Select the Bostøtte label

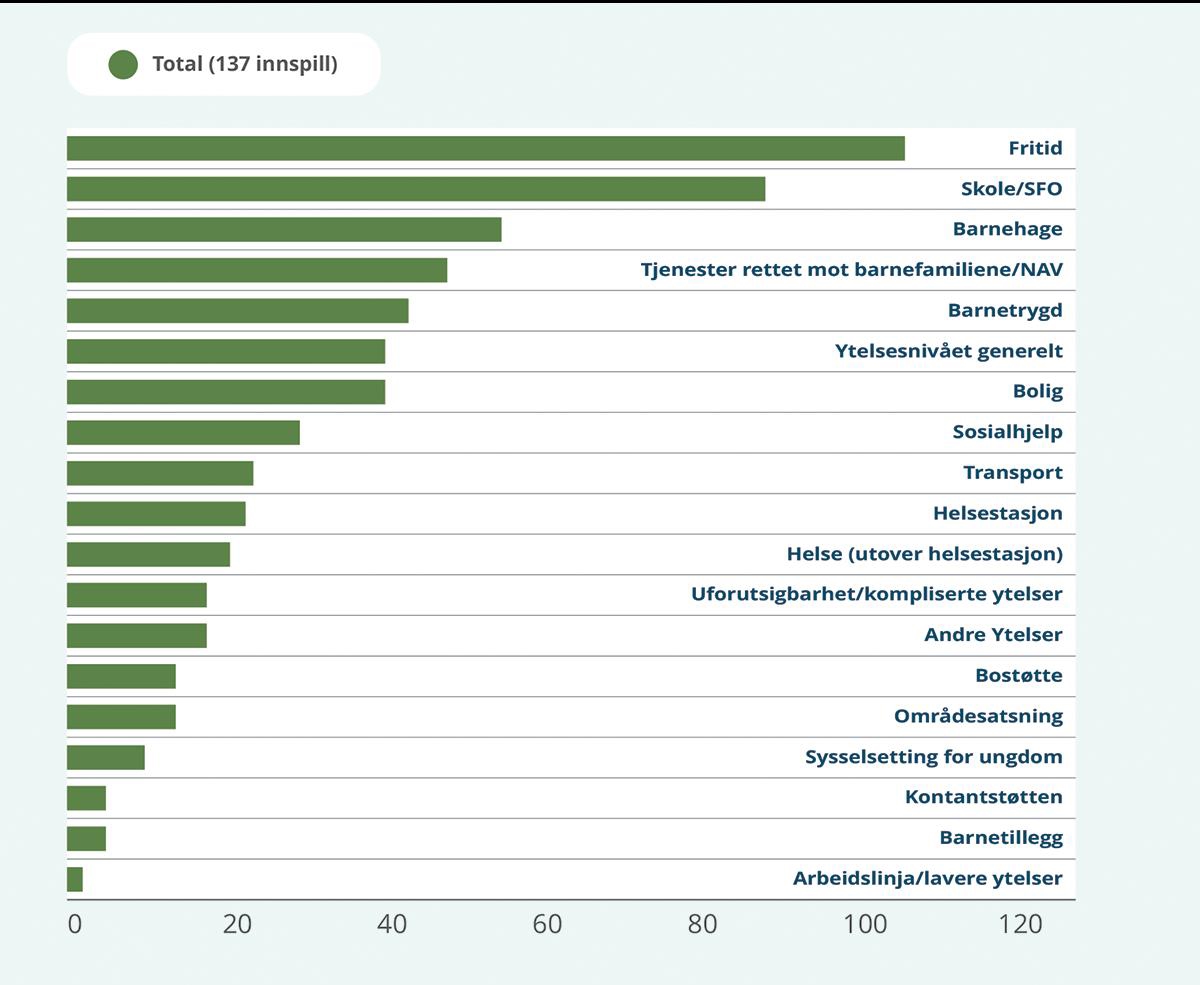(x=1018, y=676)
